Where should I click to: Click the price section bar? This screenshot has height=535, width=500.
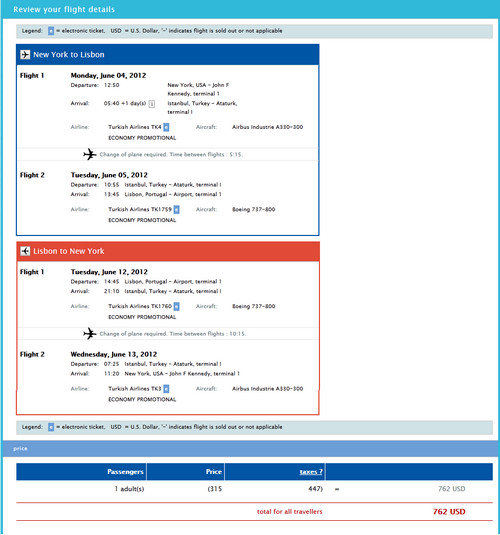coord(250,448)
